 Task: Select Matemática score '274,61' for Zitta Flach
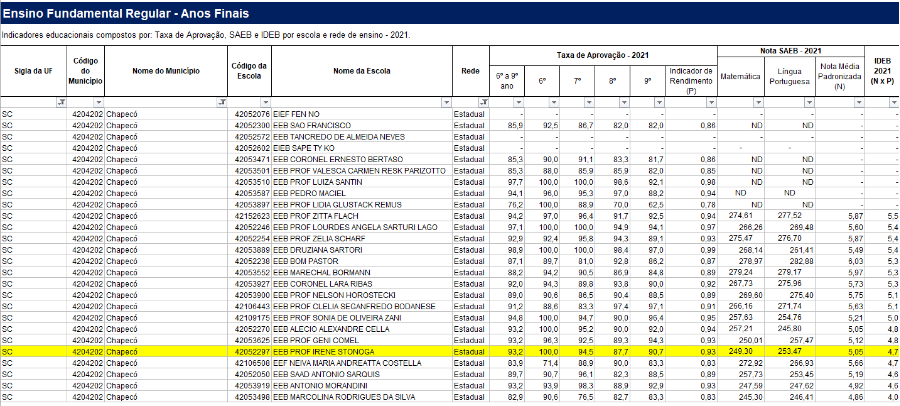[x=741, y=216]
